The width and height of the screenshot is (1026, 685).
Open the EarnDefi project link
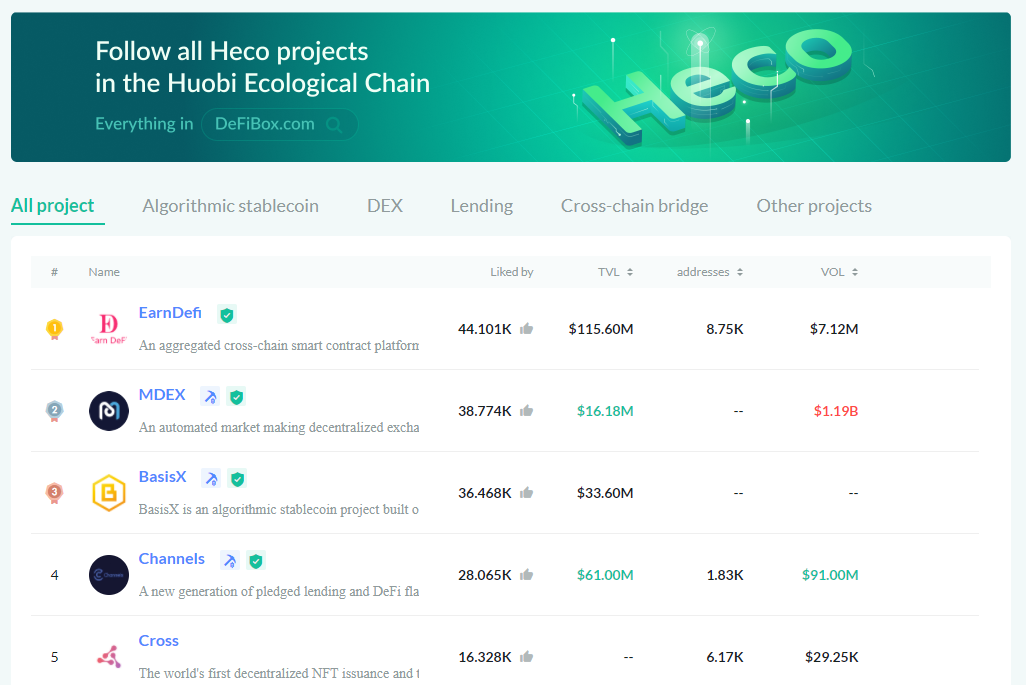(170, 313)
